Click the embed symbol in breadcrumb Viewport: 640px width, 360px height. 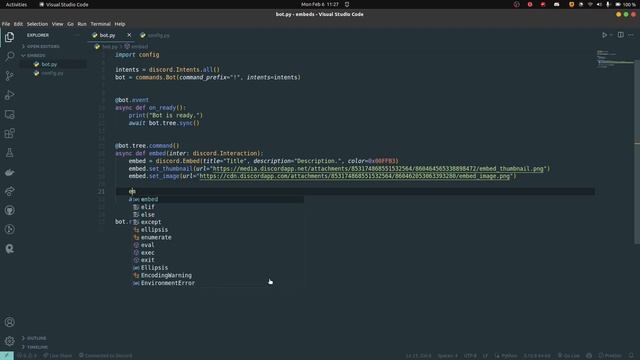tap(136, 47)
